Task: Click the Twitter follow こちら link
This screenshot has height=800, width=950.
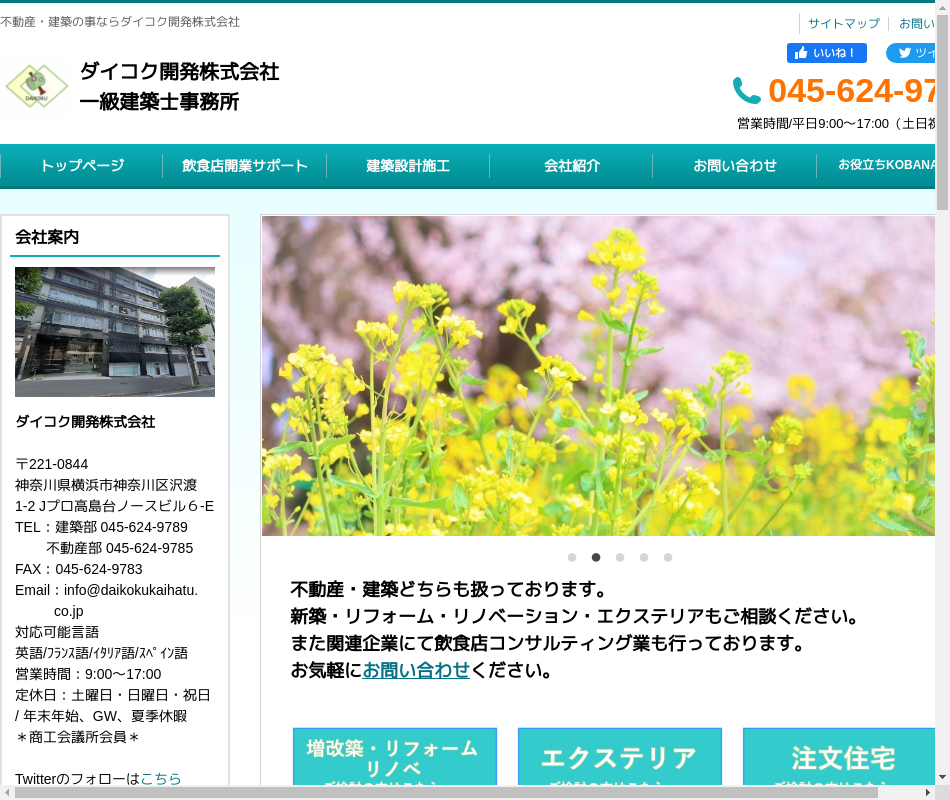Action: point(161,778)
